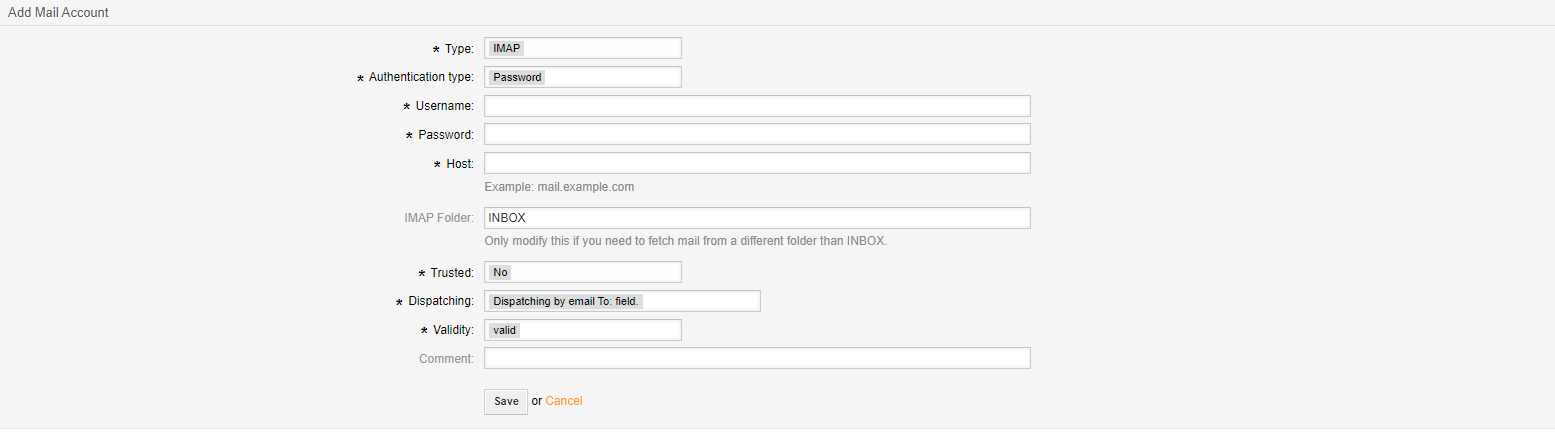Open the Authentication type dropdown
This screenshot has width=1555, height=443.
(x=582, y=77)
